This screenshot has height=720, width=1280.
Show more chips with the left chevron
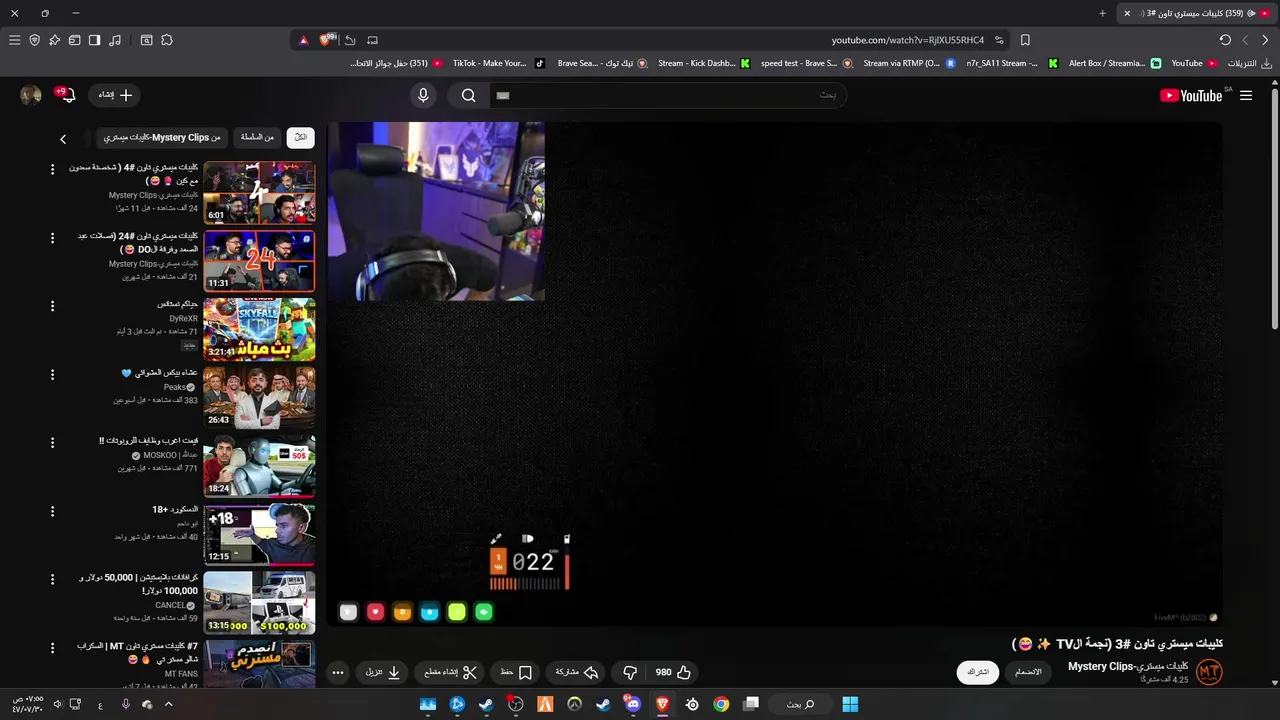[x=63, y=139]
